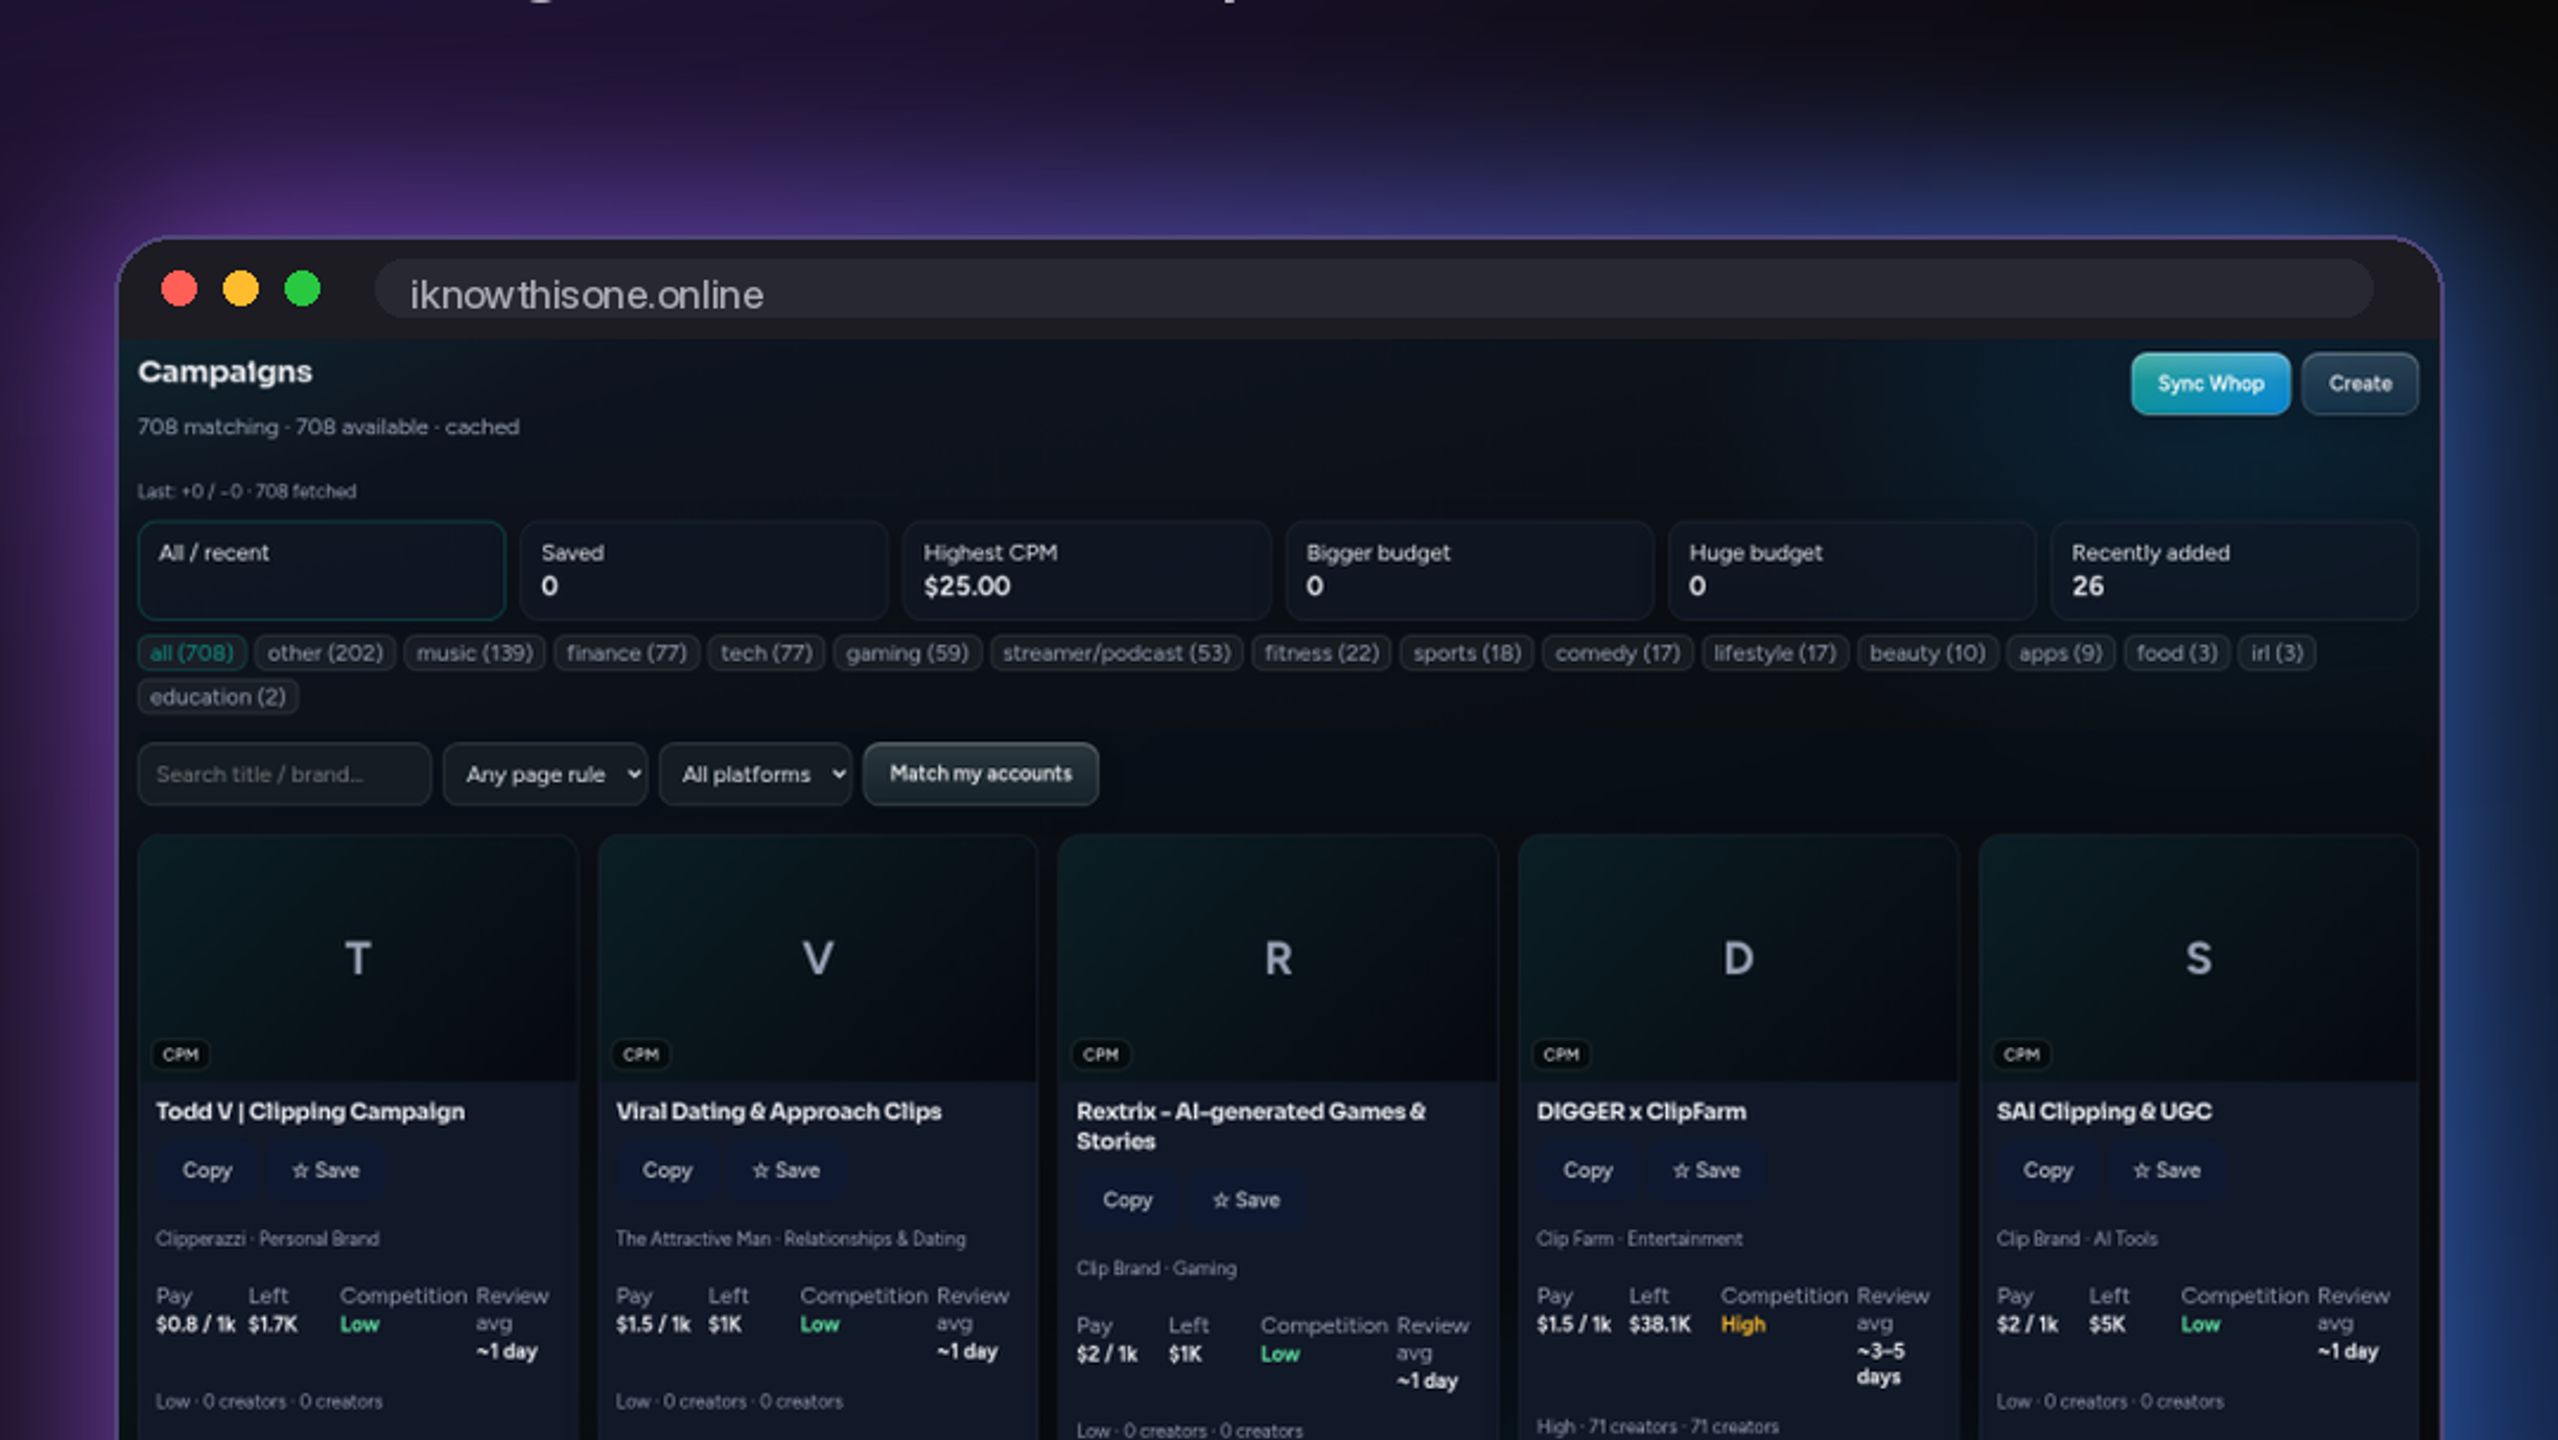Select the Bigger budget card
The height and width of the screenshot is (1440, 2558).
pos(1470,570)
